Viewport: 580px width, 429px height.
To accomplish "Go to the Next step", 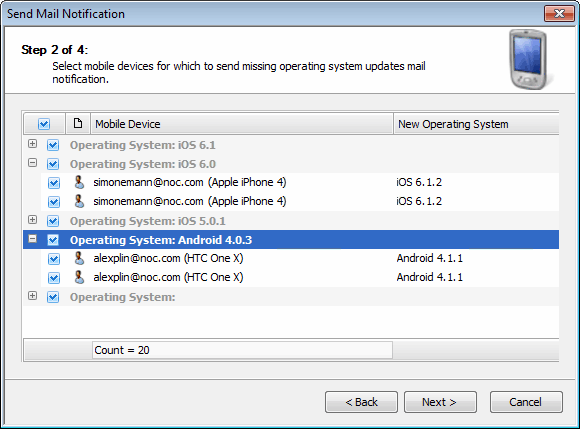I will [x=440, y=402].
